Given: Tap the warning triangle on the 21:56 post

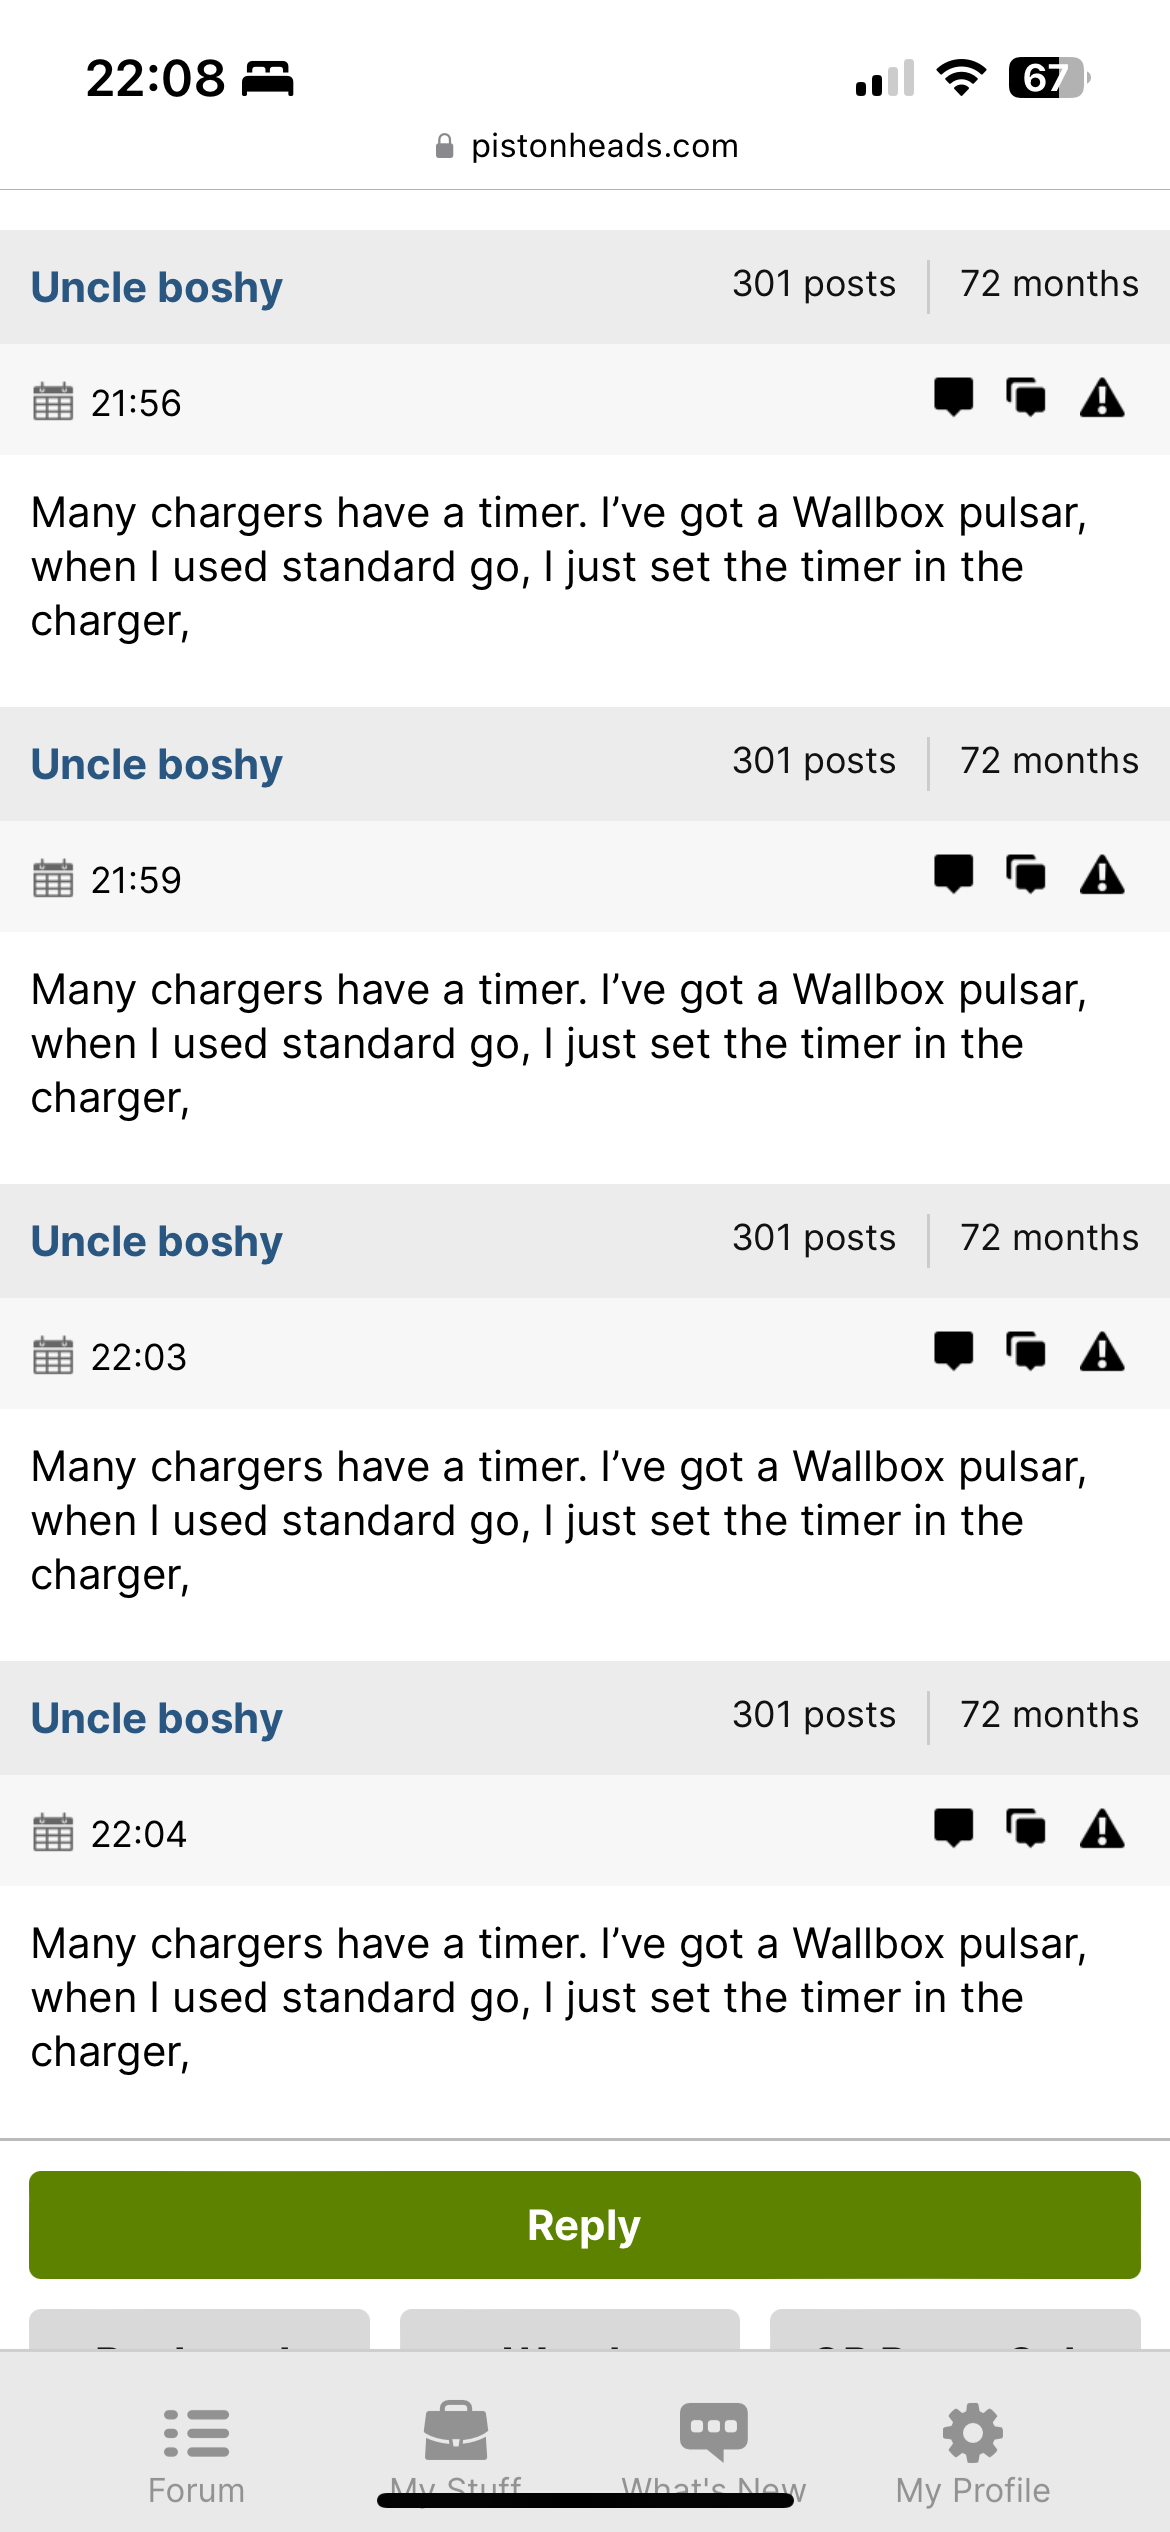Looking at the screenshot, I should 1102,397.
